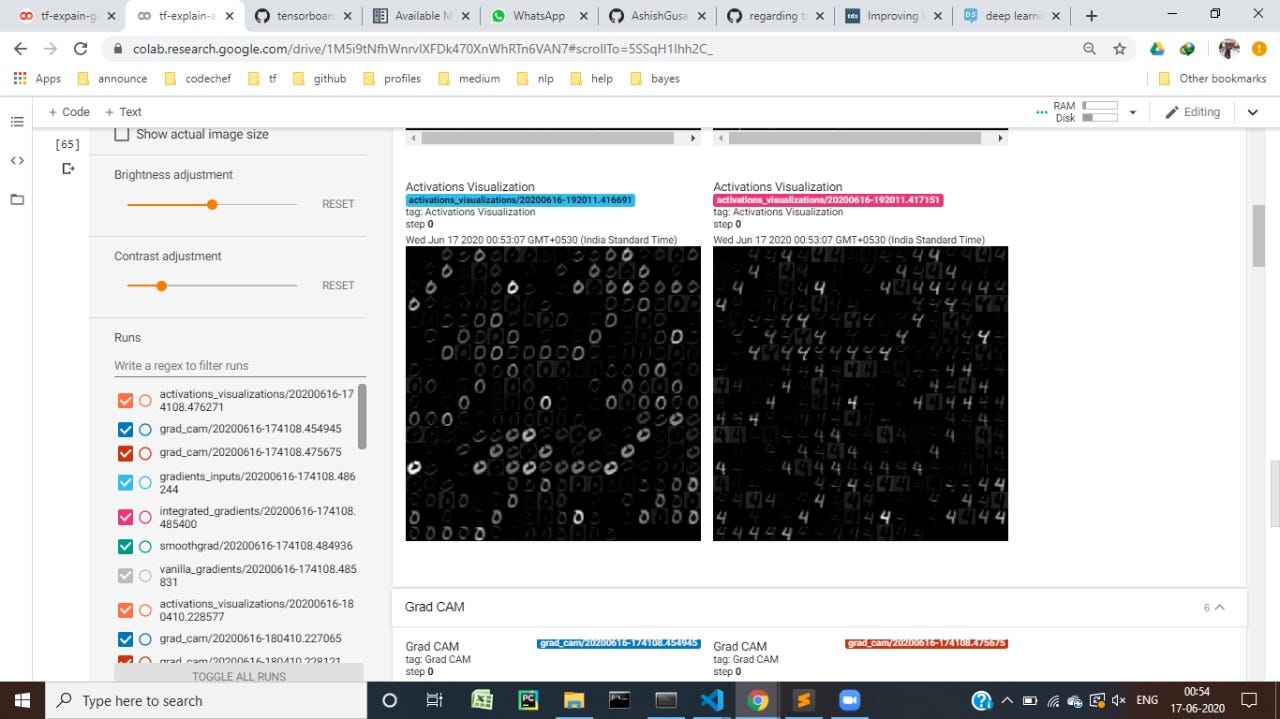Click the blue activations_visualizations/20200616-192011.416691 run label
1280x719 pixels.
520,200
